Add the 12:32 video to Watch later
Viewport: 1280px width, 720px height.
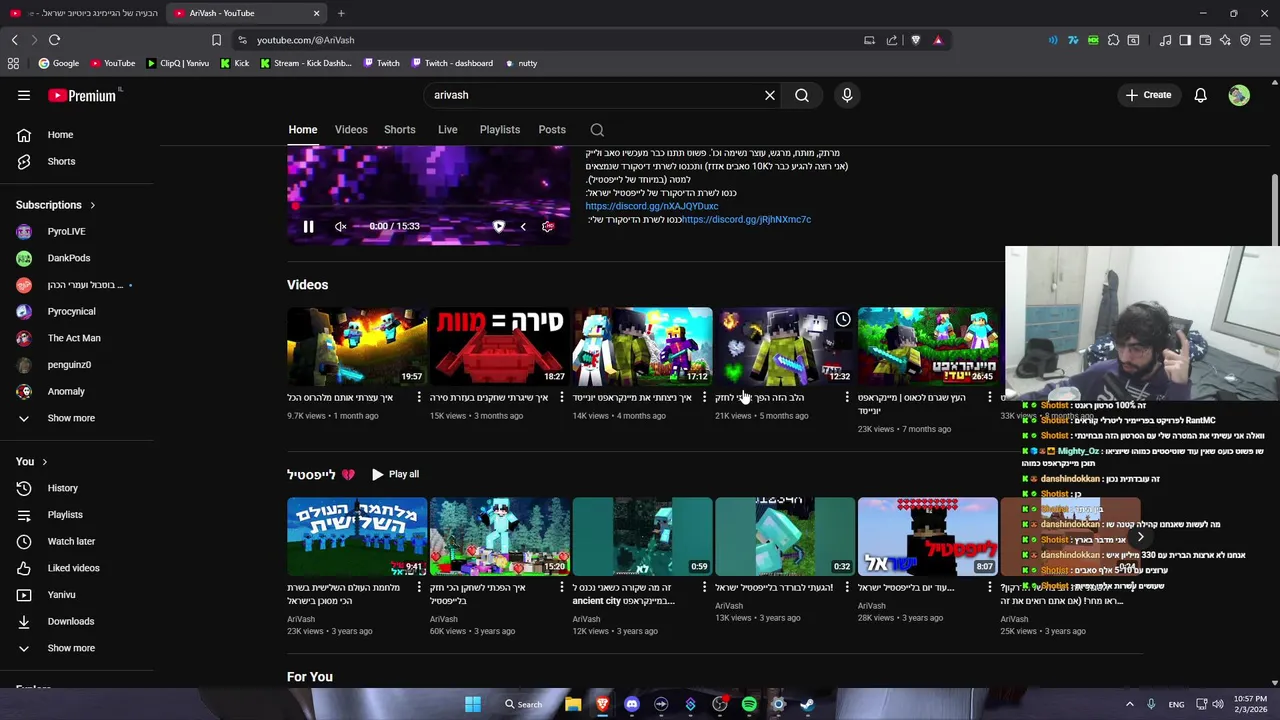pos(843,320)
